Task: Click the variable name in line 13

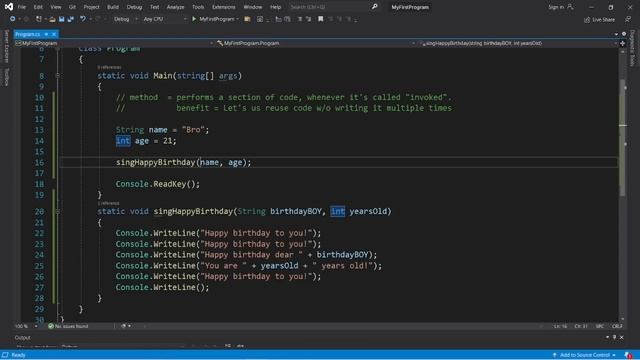Action: tap(158, 130)
